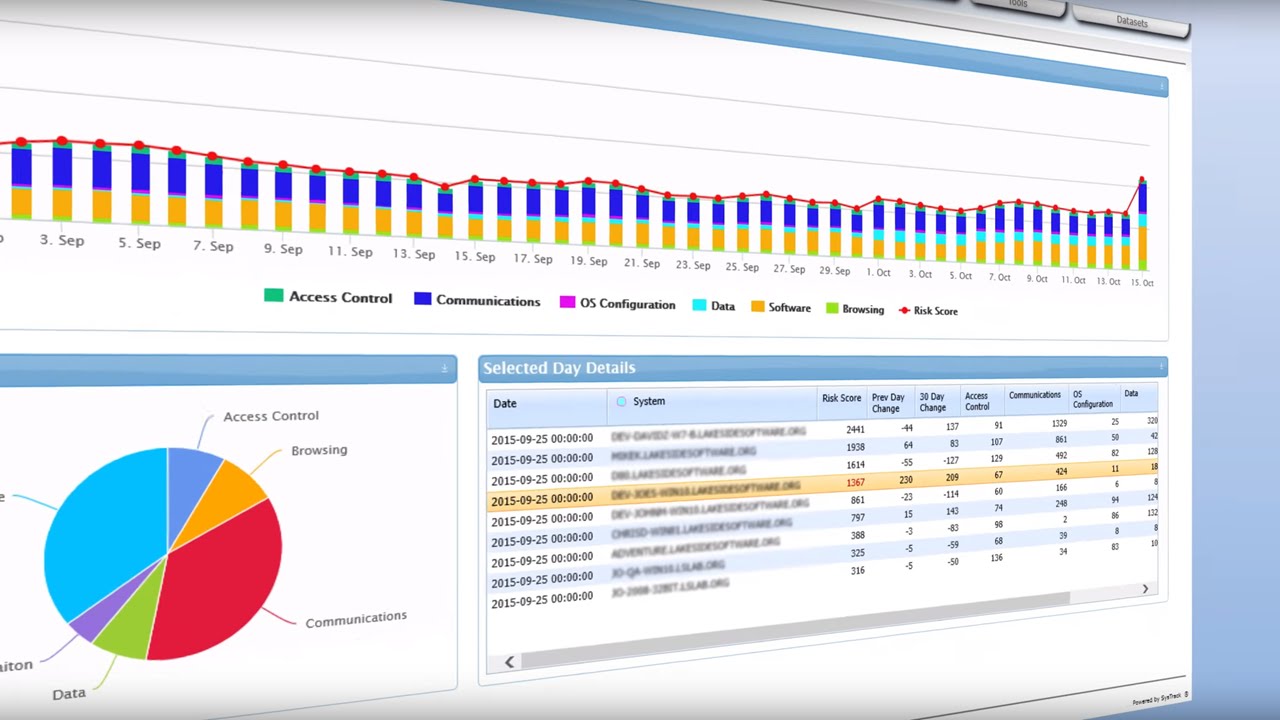The width and height of the screenshot is (1280, 720).
Task: Click the Data legend cyan square
Action: 699,305
